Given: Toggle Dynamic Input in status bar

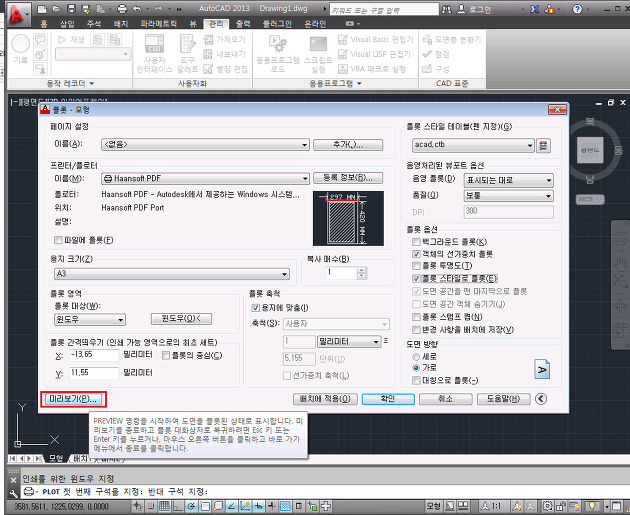Looking at the screenshot, I should point(259,506).
